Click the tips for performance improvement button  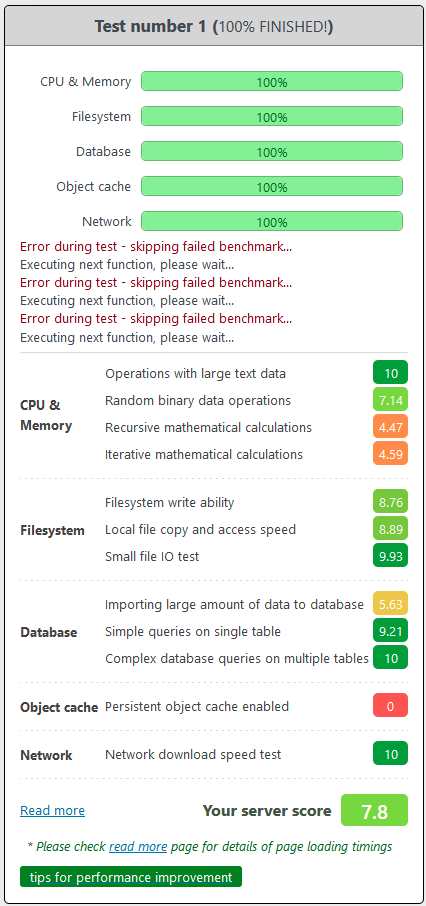point(131,877)
